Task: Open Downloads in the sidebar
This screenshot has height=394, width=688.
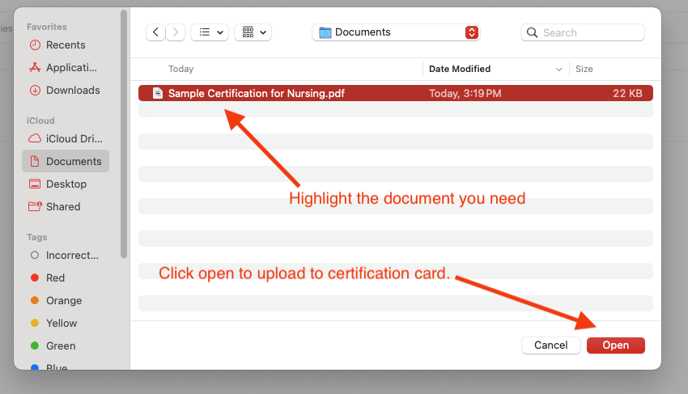Action: [66, 90]
